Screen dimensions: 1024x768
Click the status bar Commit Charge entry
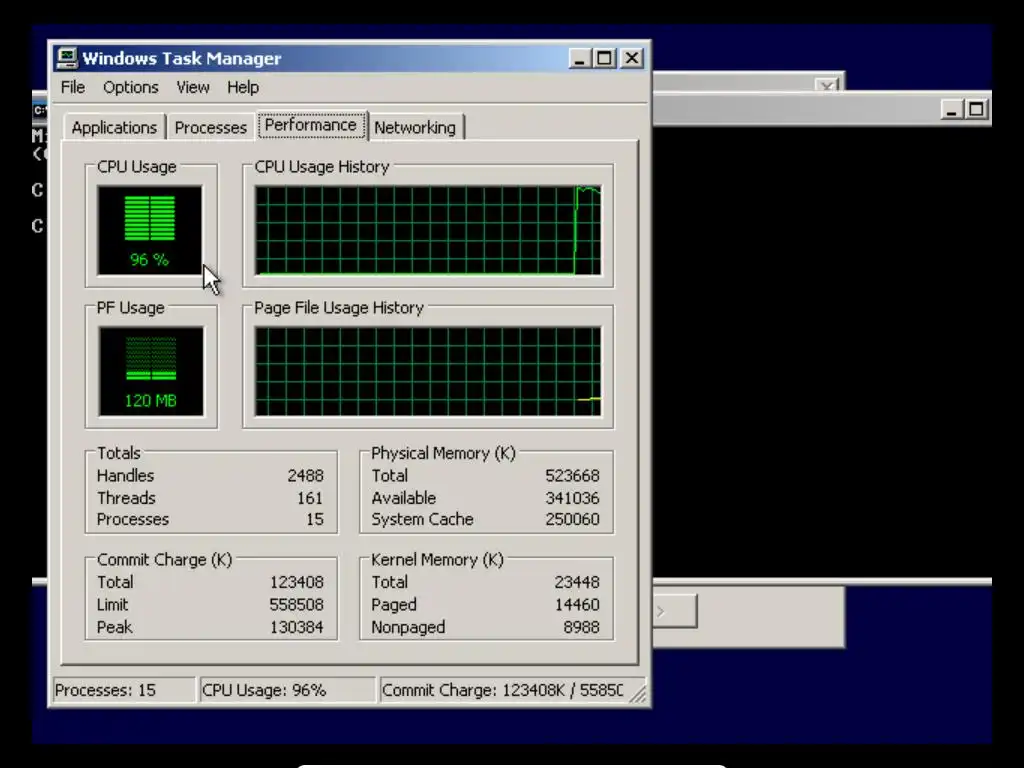[x=503, y=690]
